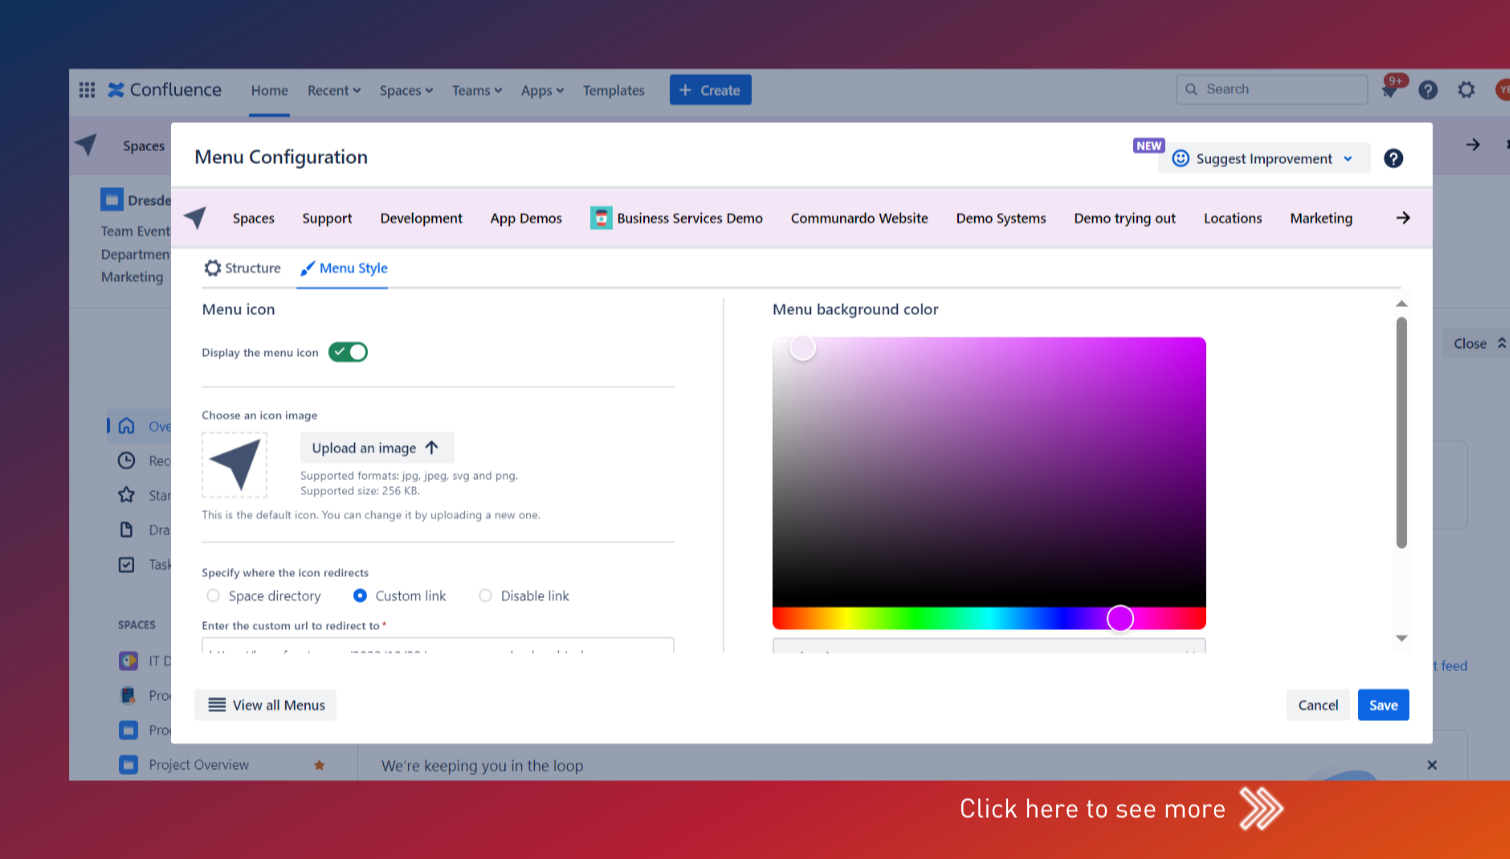
Task: Click the Confluence Search field
Action: pyautogui.click(x=1272, y=89)
